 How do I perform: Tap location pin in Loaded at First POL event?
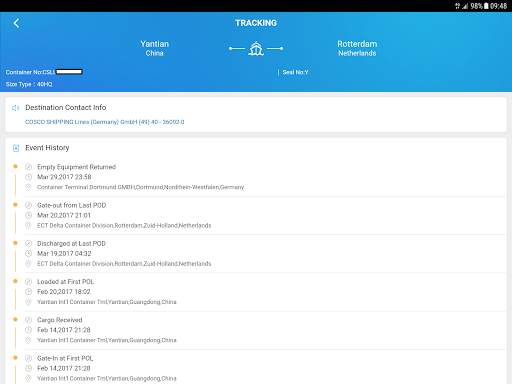coord(29,302)
